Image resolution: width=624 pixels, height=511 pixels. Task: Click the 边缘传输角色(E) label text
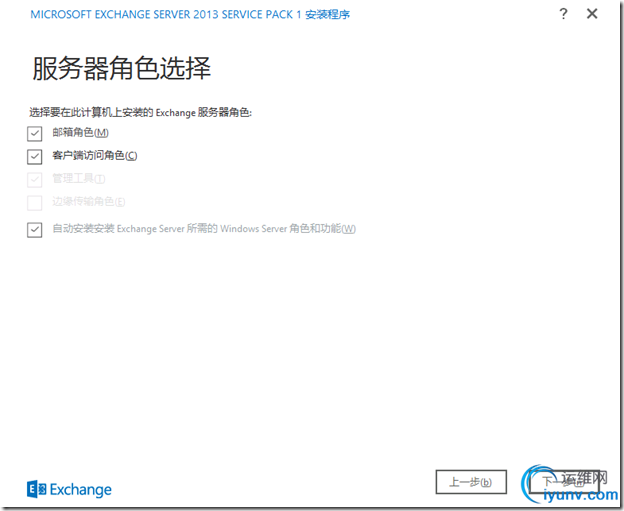coord(89,202)
